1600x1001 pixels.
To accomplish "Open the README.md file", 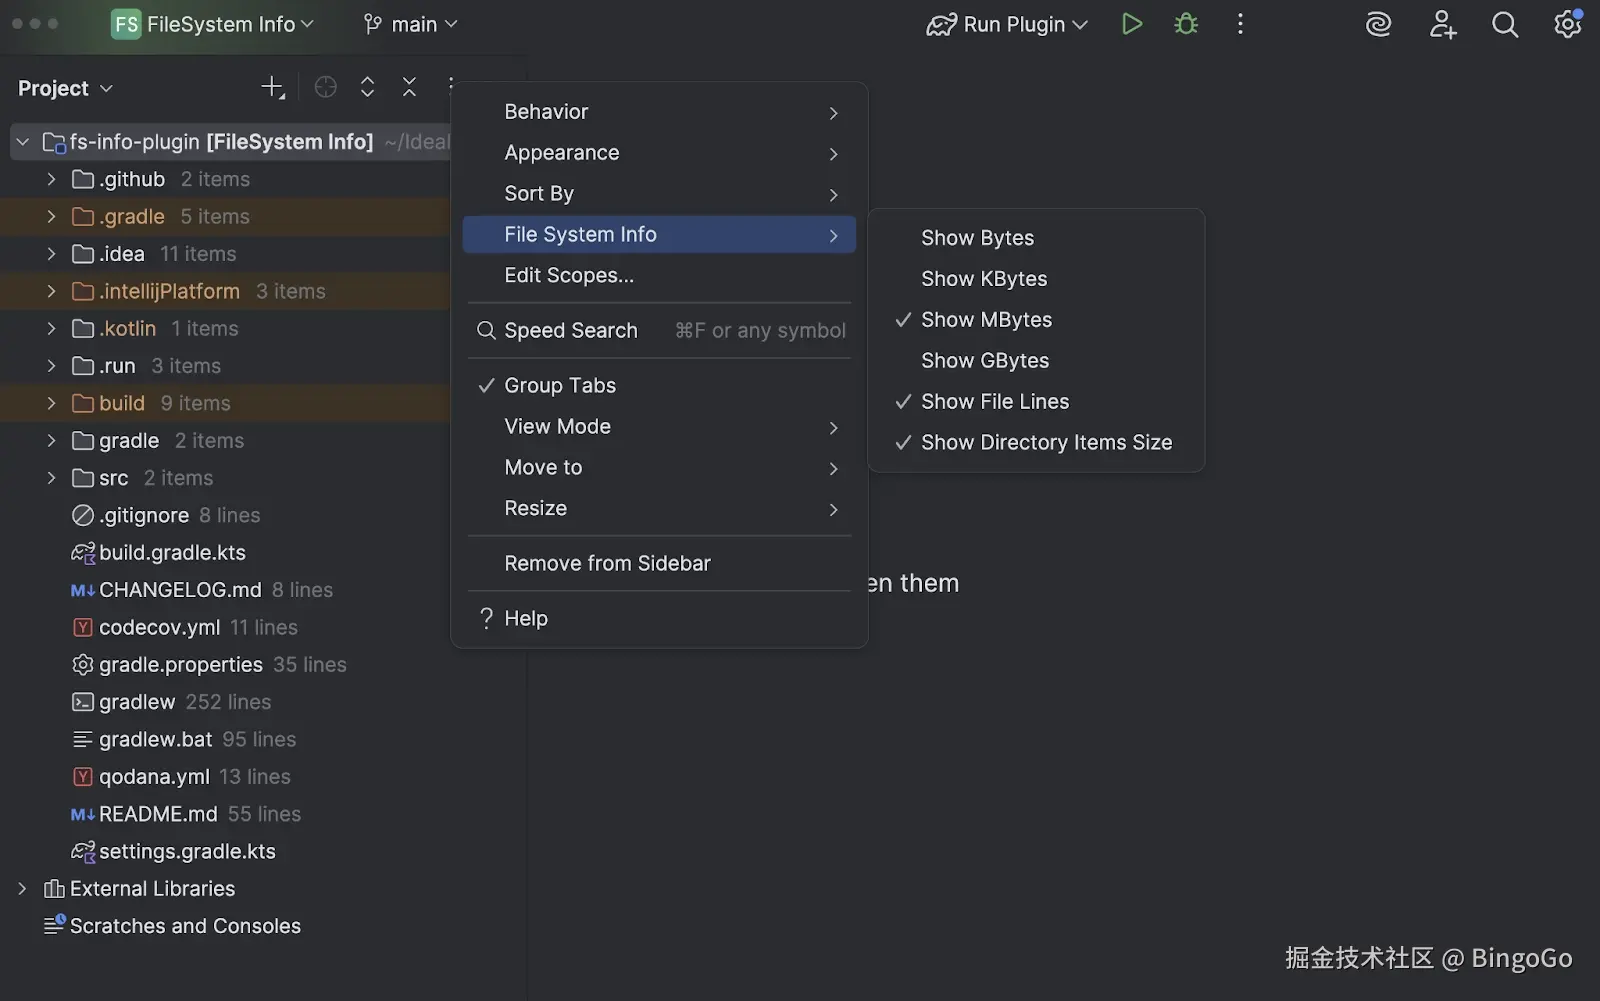I will click(156, 814).
